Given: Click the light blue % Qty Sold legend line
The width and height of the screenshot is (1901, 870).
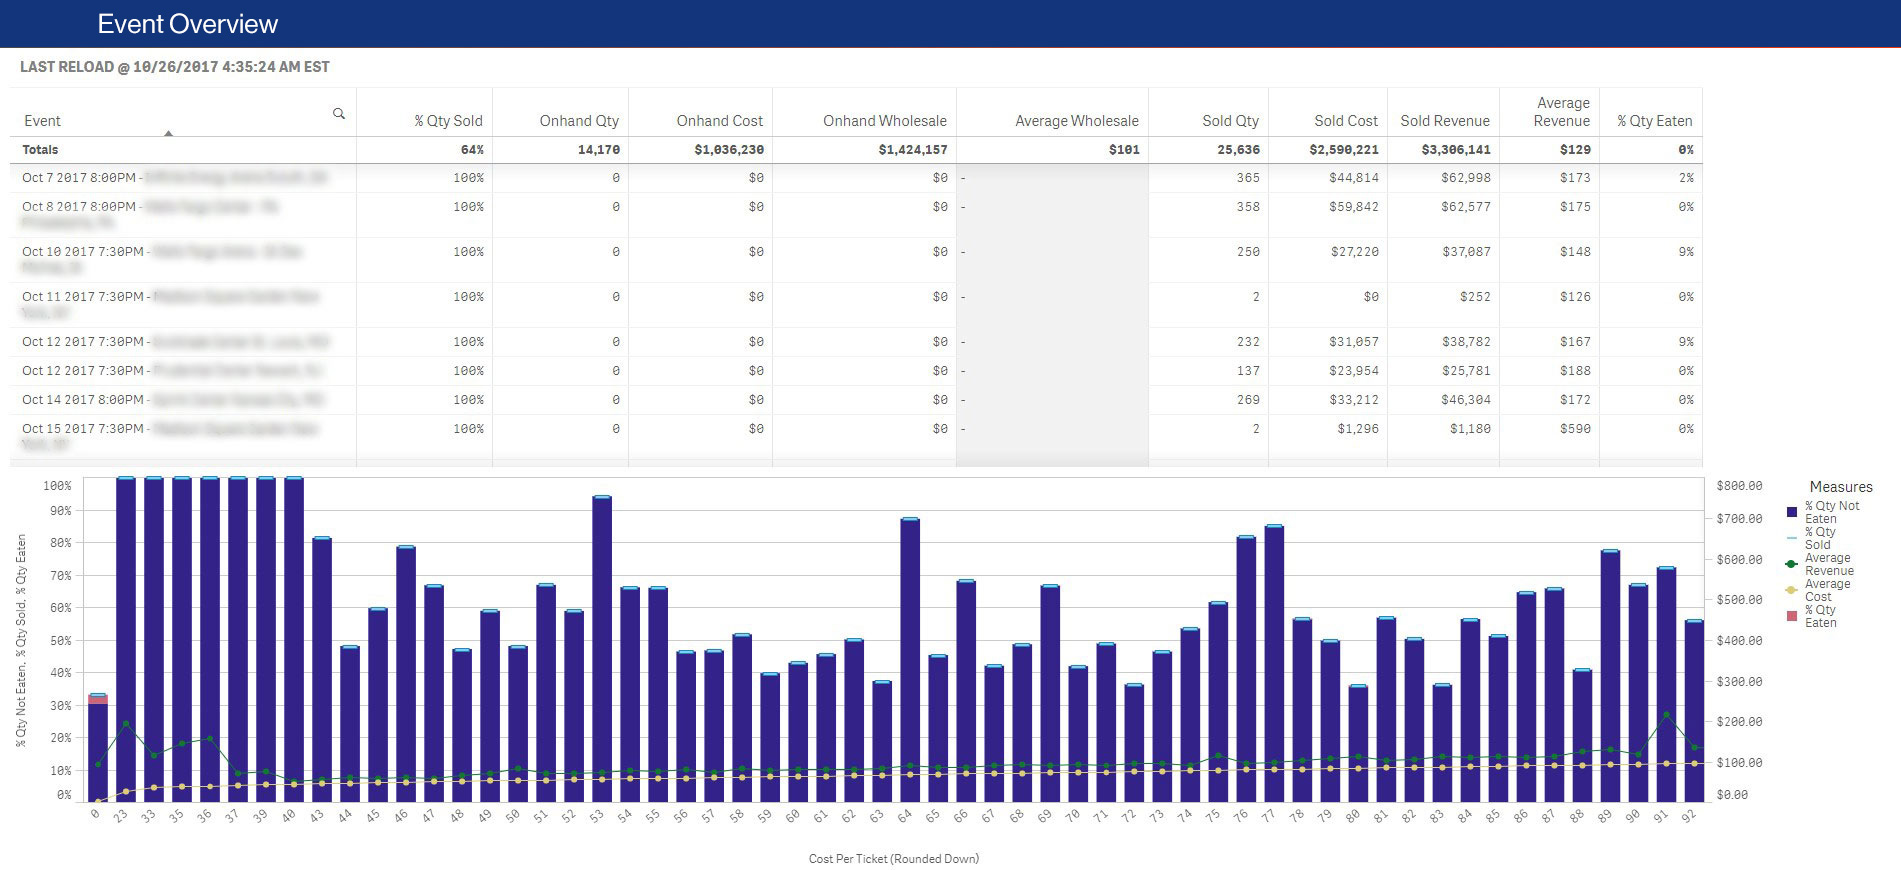Looking at the screenshot, I should click(1791, 538).
